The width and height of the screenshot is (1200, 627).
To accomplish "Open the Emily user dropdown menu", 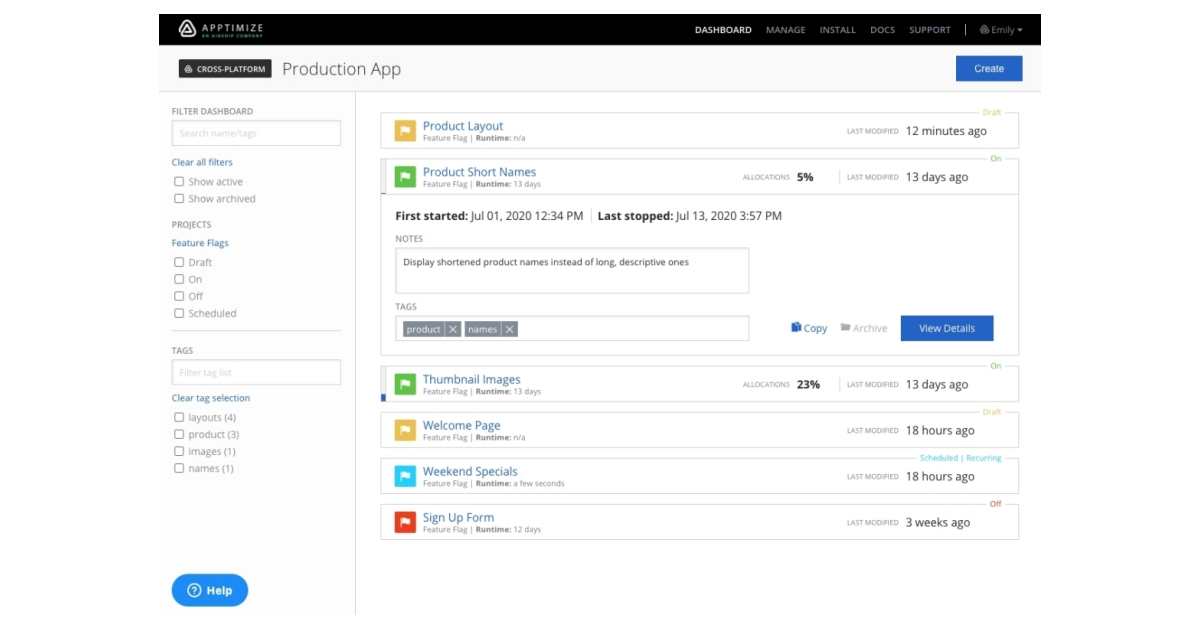I will pos(1001,30).
